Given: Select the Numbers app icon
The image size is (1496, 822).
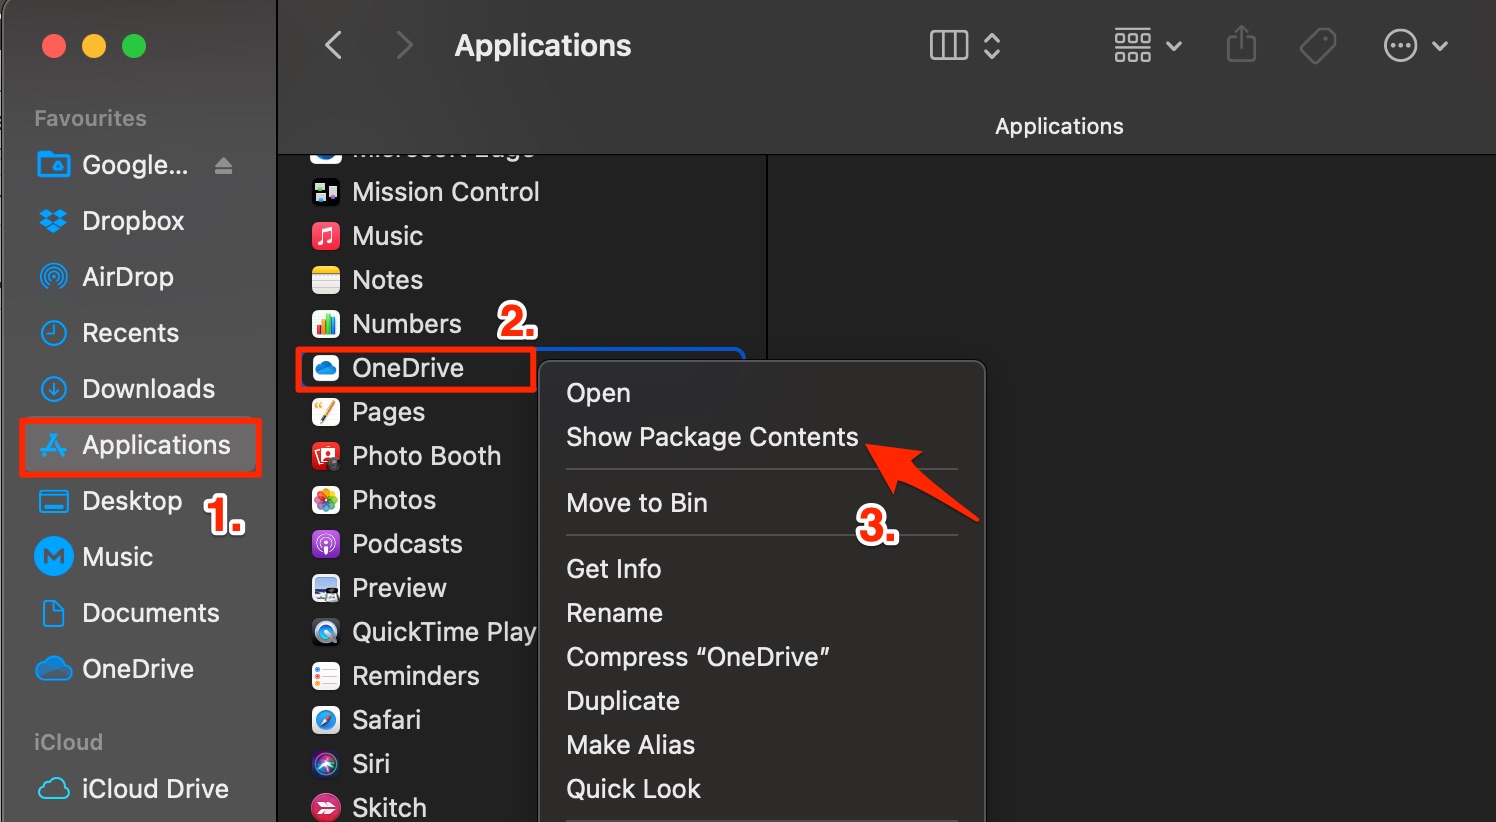Looking at the screenshot, I should (x=326, y=324).
